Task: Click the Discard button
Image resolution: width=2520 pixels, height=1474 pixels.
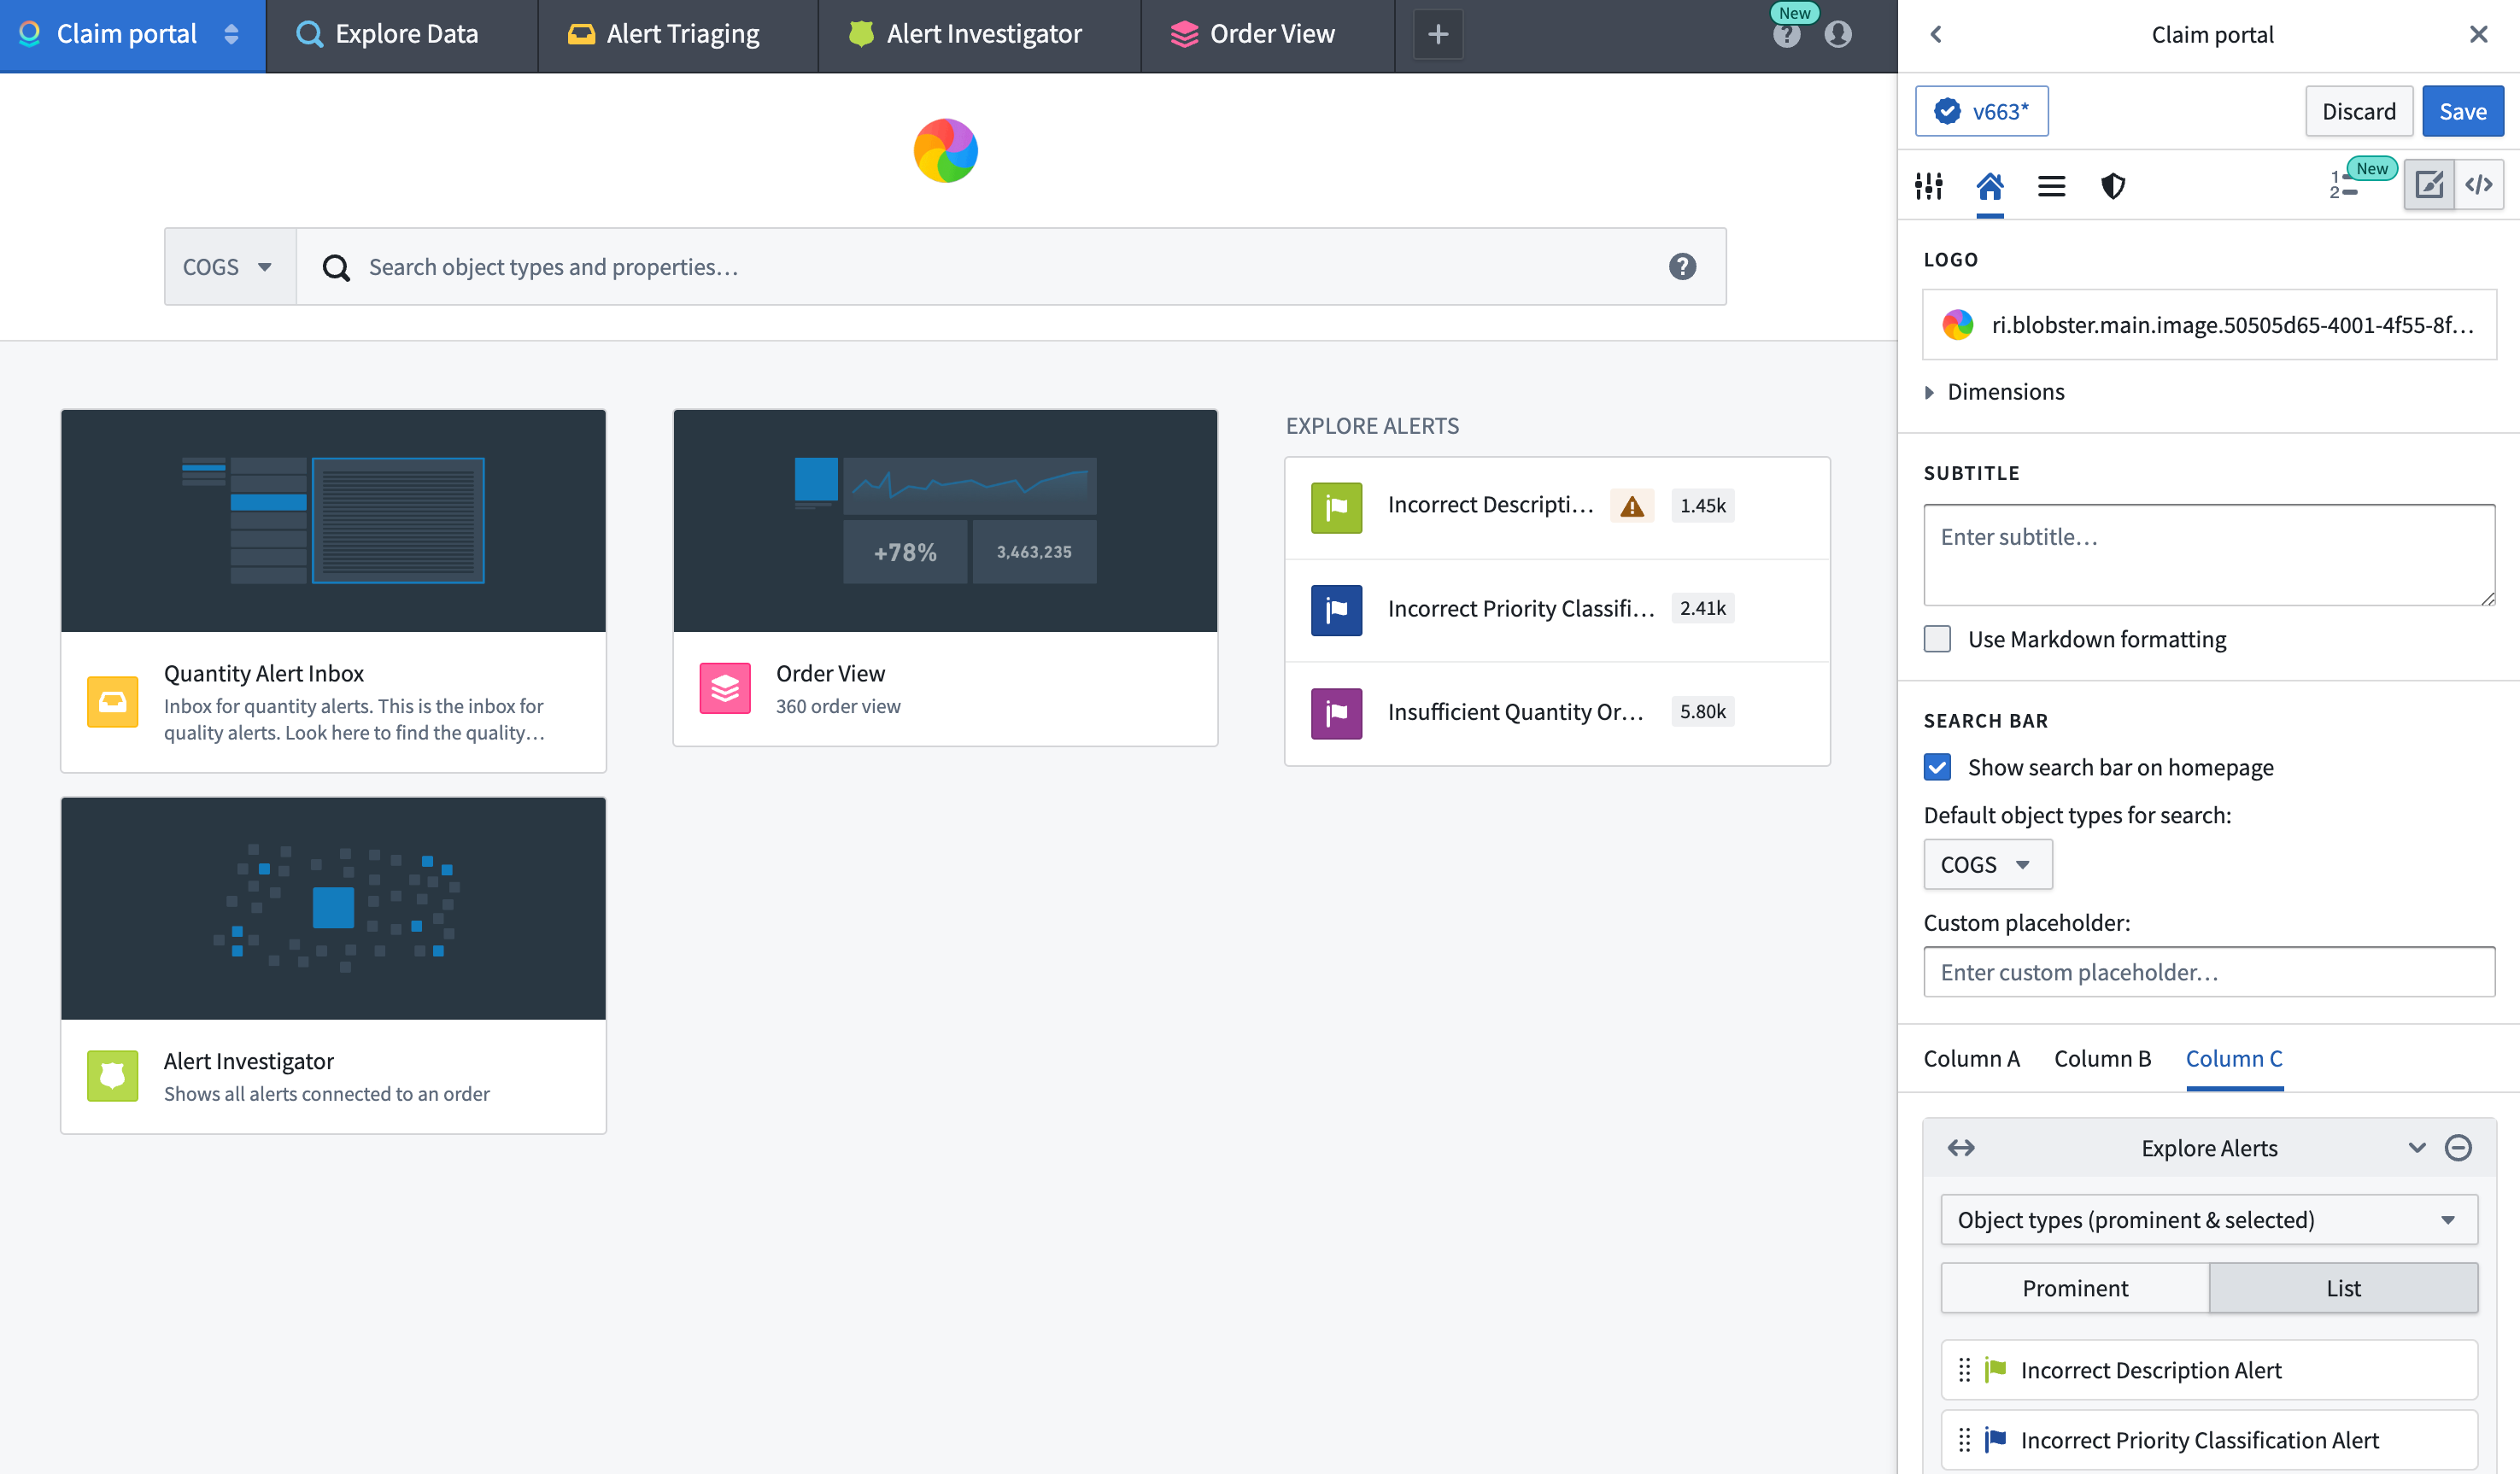Action: point(2359,110)
